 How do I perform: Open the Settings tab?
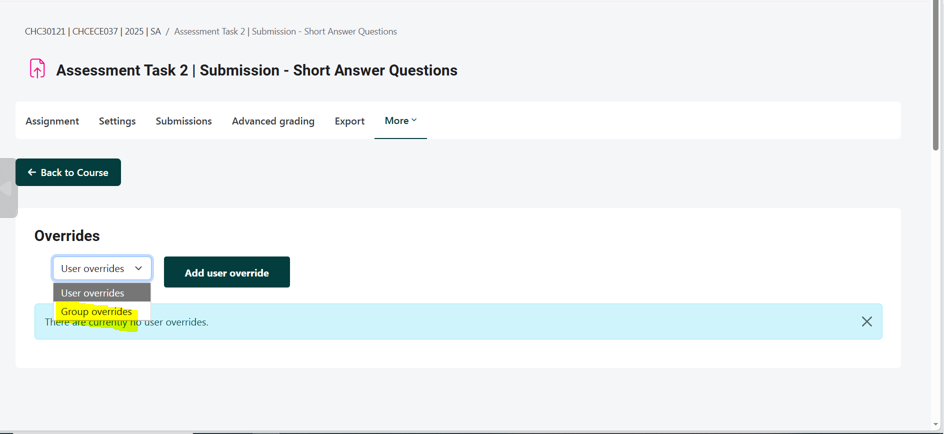tap(117, 121)
